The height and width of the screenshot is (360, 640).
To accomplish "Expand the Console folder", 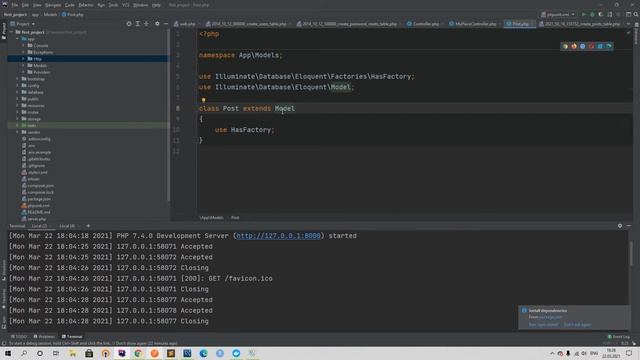I will tap(23, 45).
